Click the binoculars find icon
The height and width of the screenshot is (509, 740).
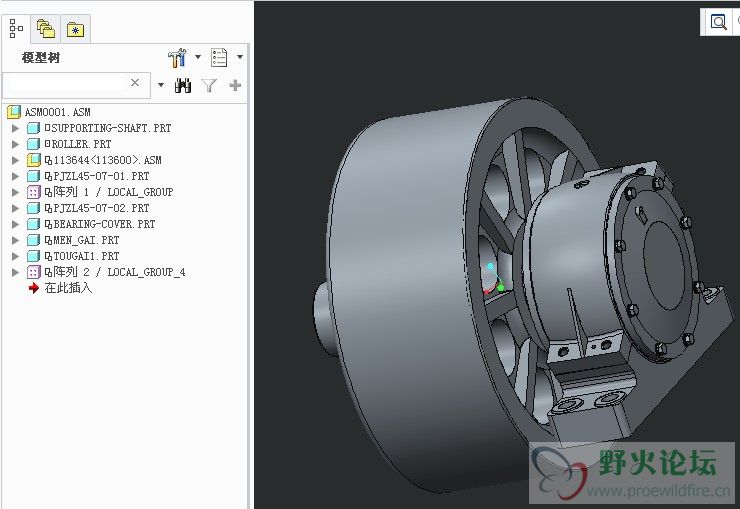[x=183, y=85]
